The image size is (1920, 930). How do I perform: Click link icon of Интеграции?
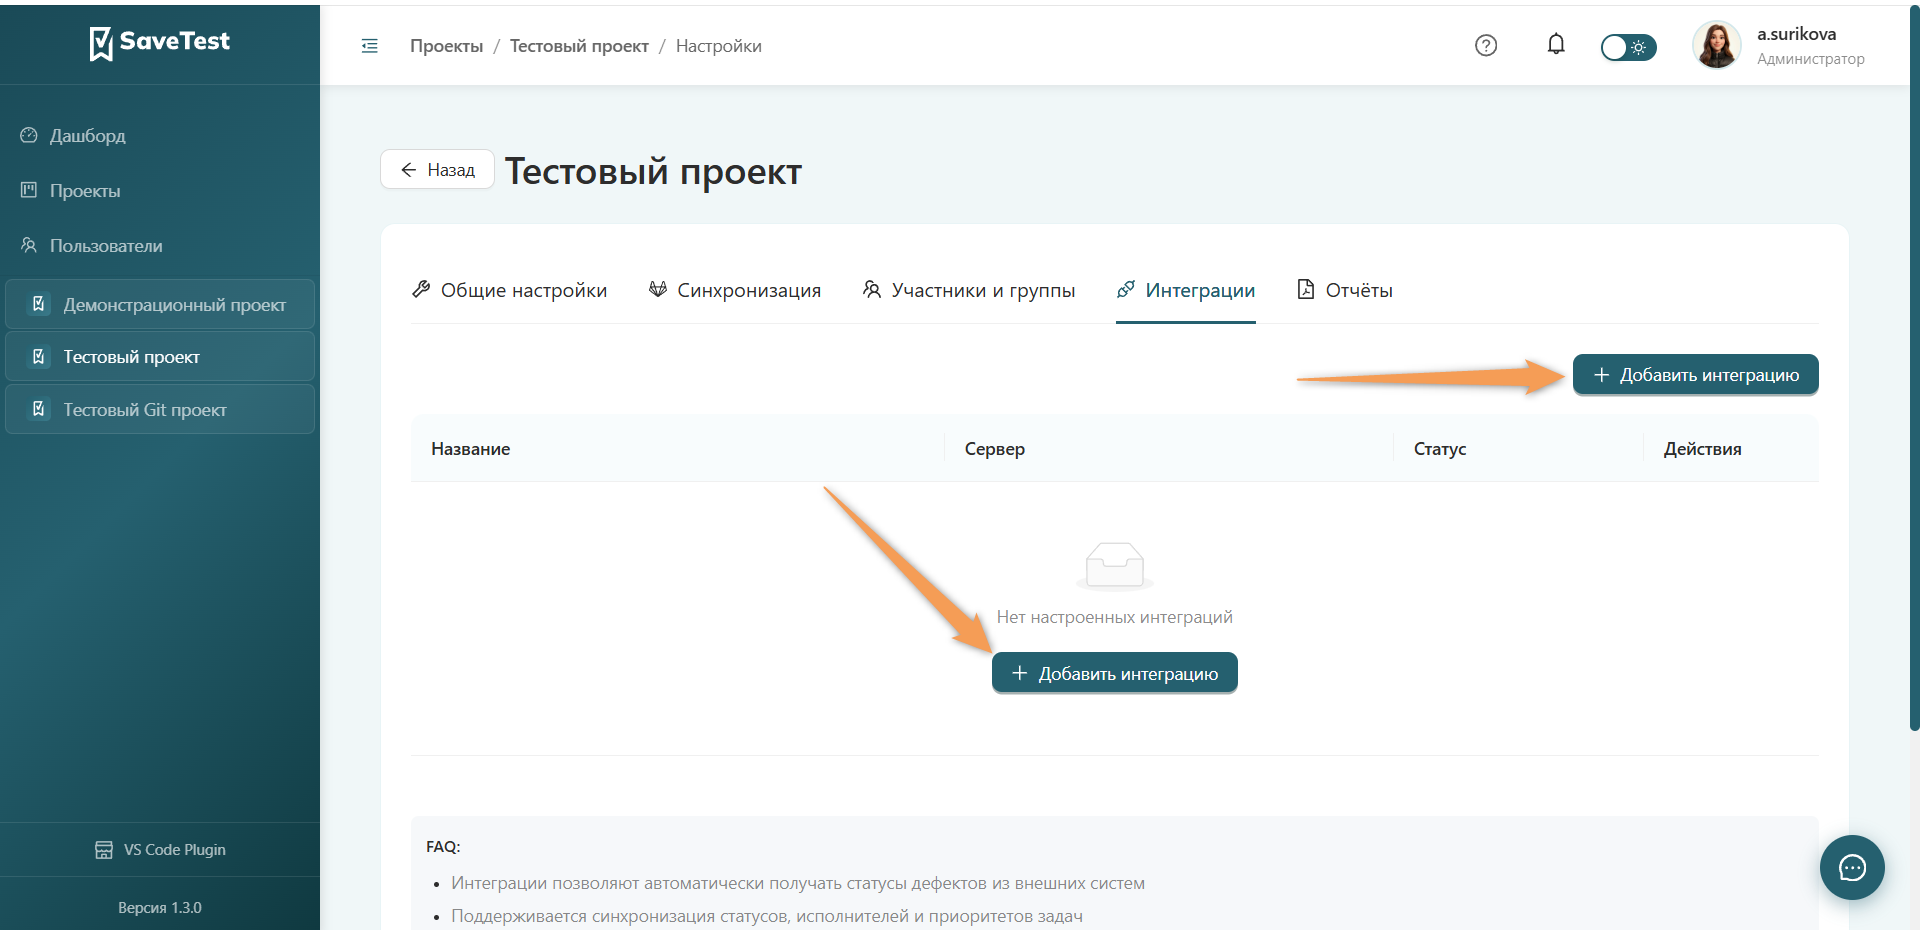(1126, 289)
